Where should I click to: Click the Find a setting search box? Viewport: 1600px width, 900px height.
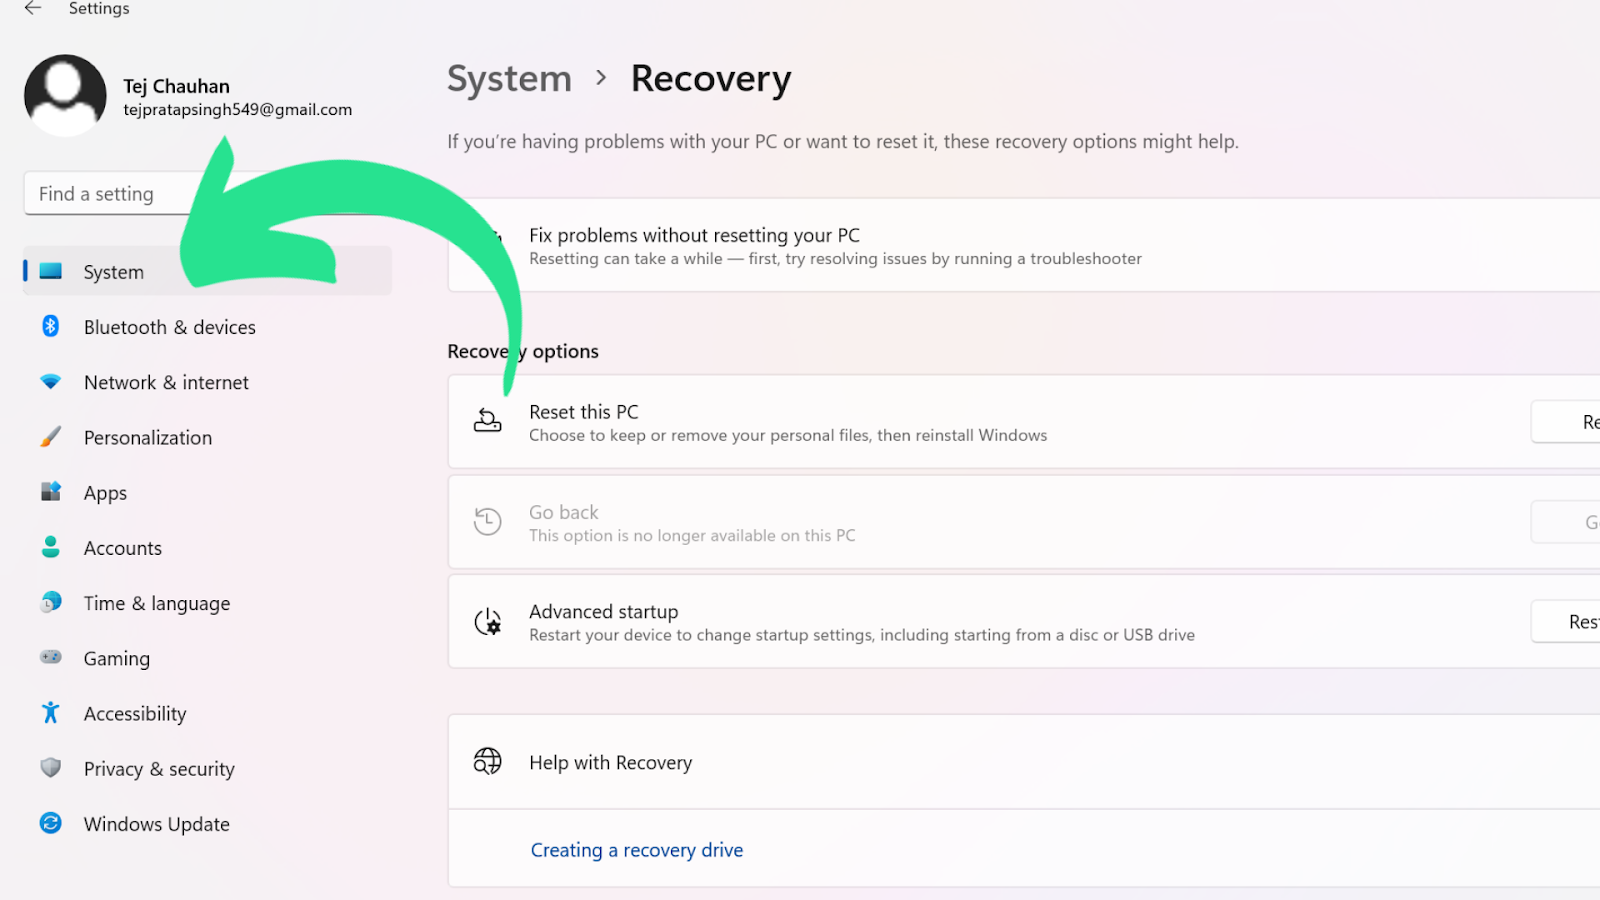110,194
